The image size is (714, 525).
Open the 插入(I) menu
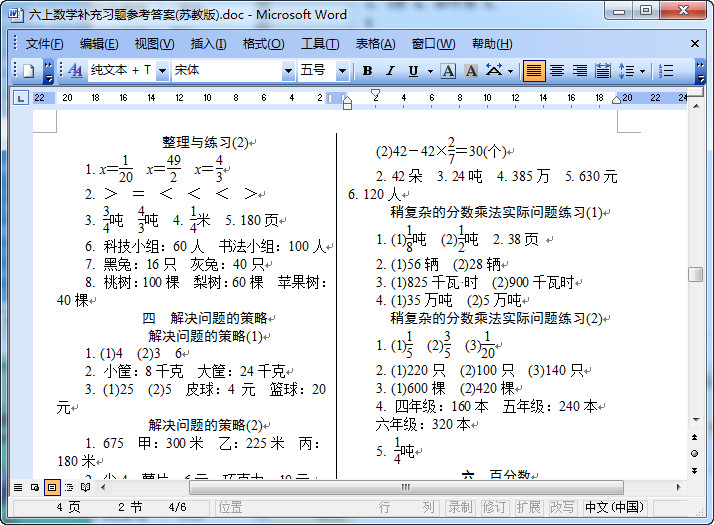[208, 44]
